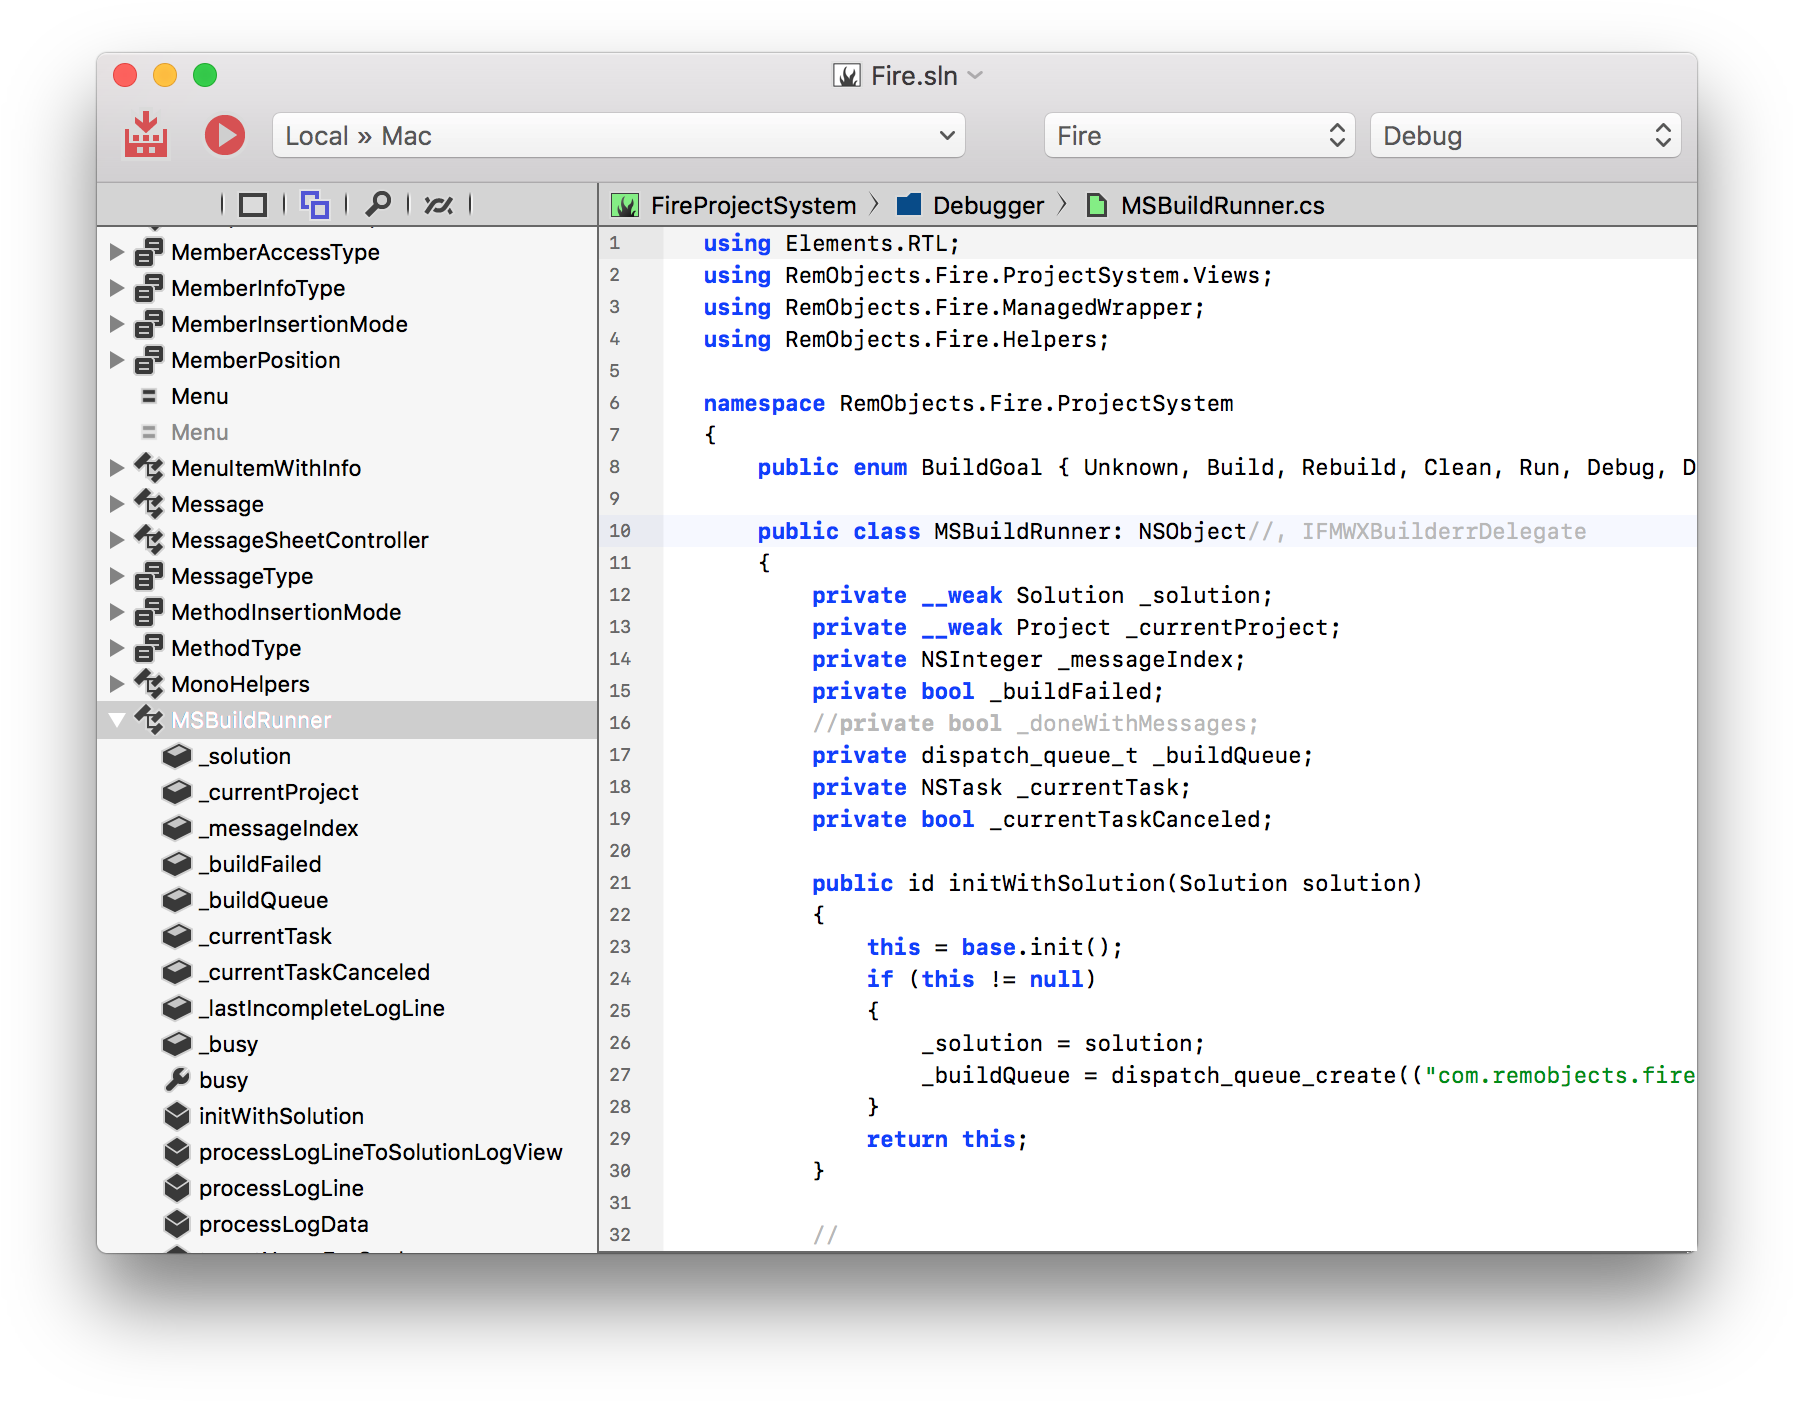Click line number 10 in the gutter
Image resolution: width=1793 pixels, height=1401 pixels.
pos(620,531)
